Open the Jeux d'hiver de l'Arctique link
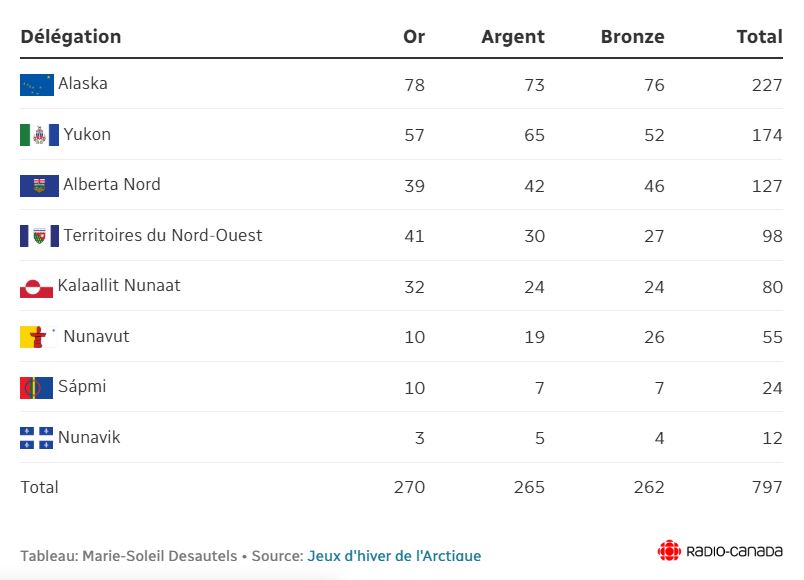The image size is (804, 580). tap(394, 556)
